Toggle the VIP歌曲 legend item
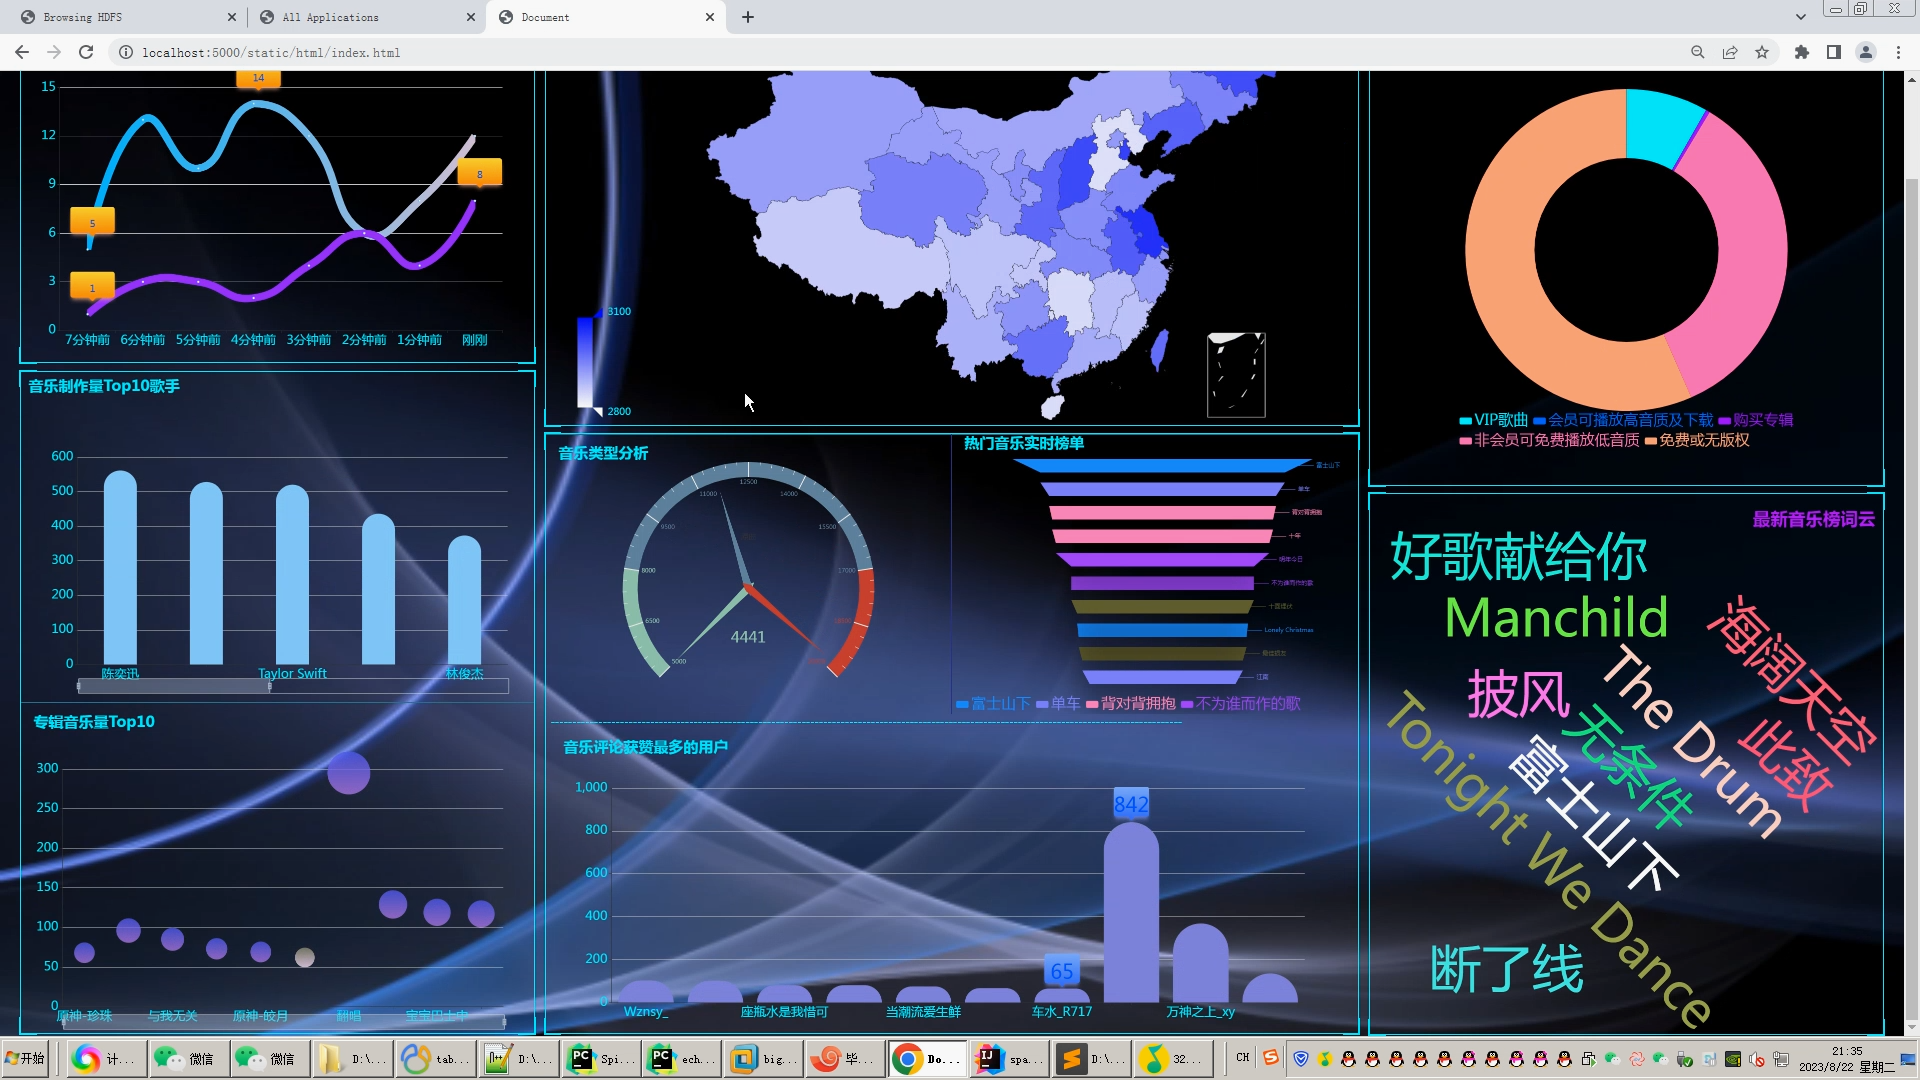Screen dimensions: 1920x1080 1494,420
